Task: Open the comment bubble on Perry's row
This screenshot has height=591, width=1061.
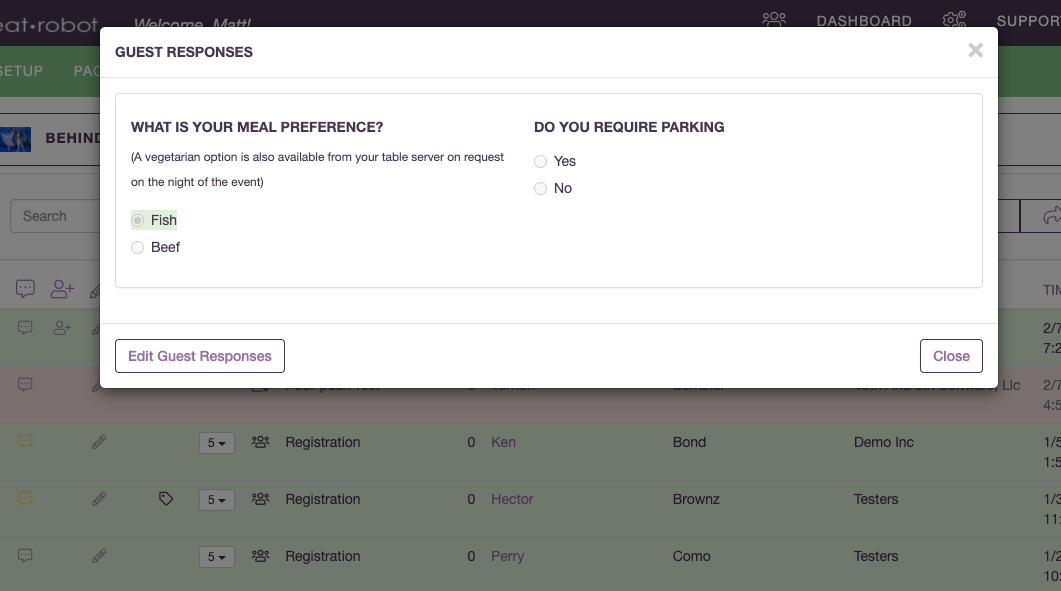Action: (x=25, y=556)
